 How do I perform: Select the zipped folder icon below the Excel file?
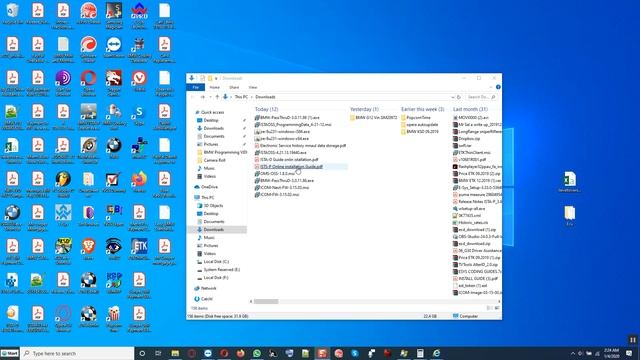[569, 216]
